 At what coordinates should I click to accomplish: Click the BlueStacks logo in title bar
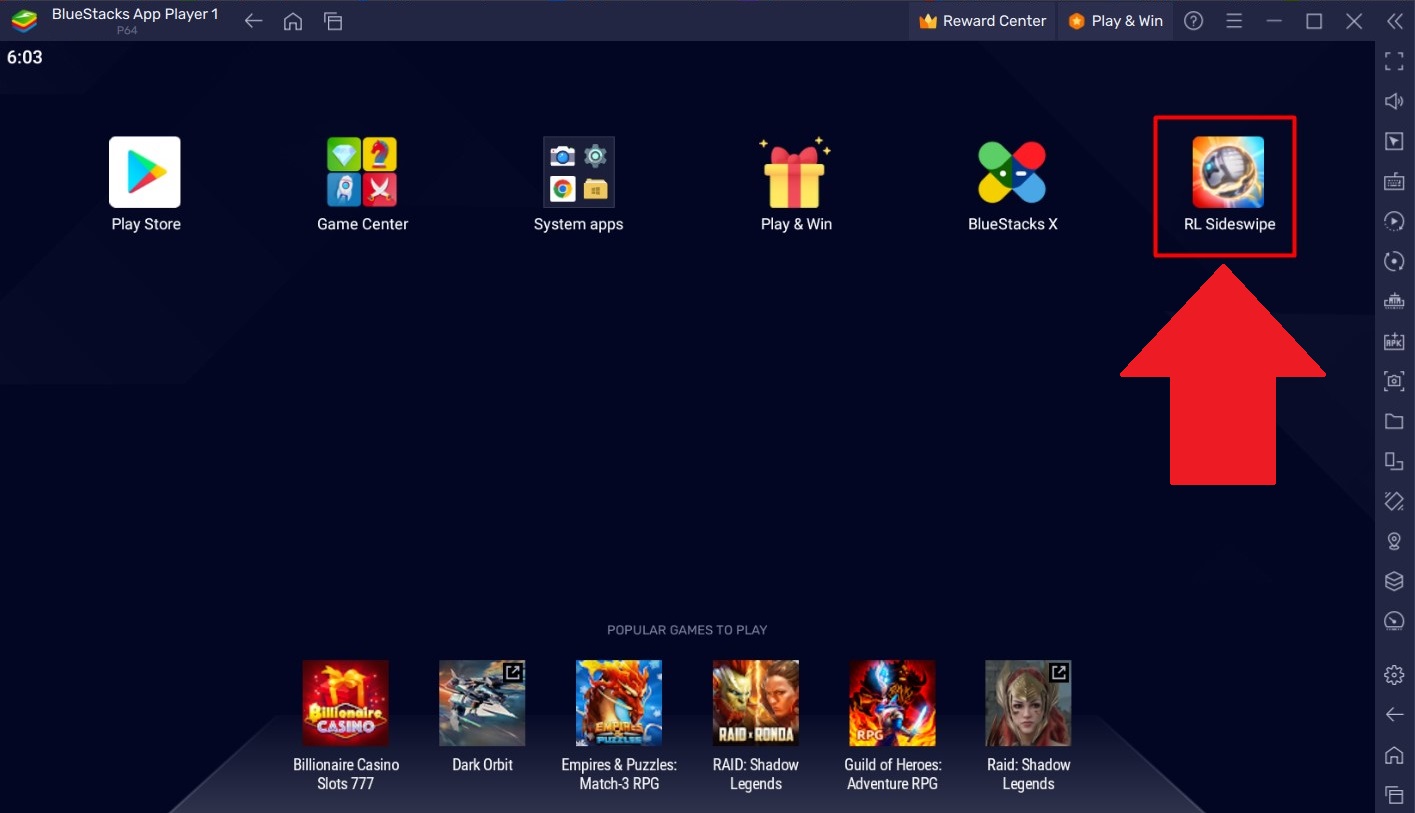[x=25, y=21]
